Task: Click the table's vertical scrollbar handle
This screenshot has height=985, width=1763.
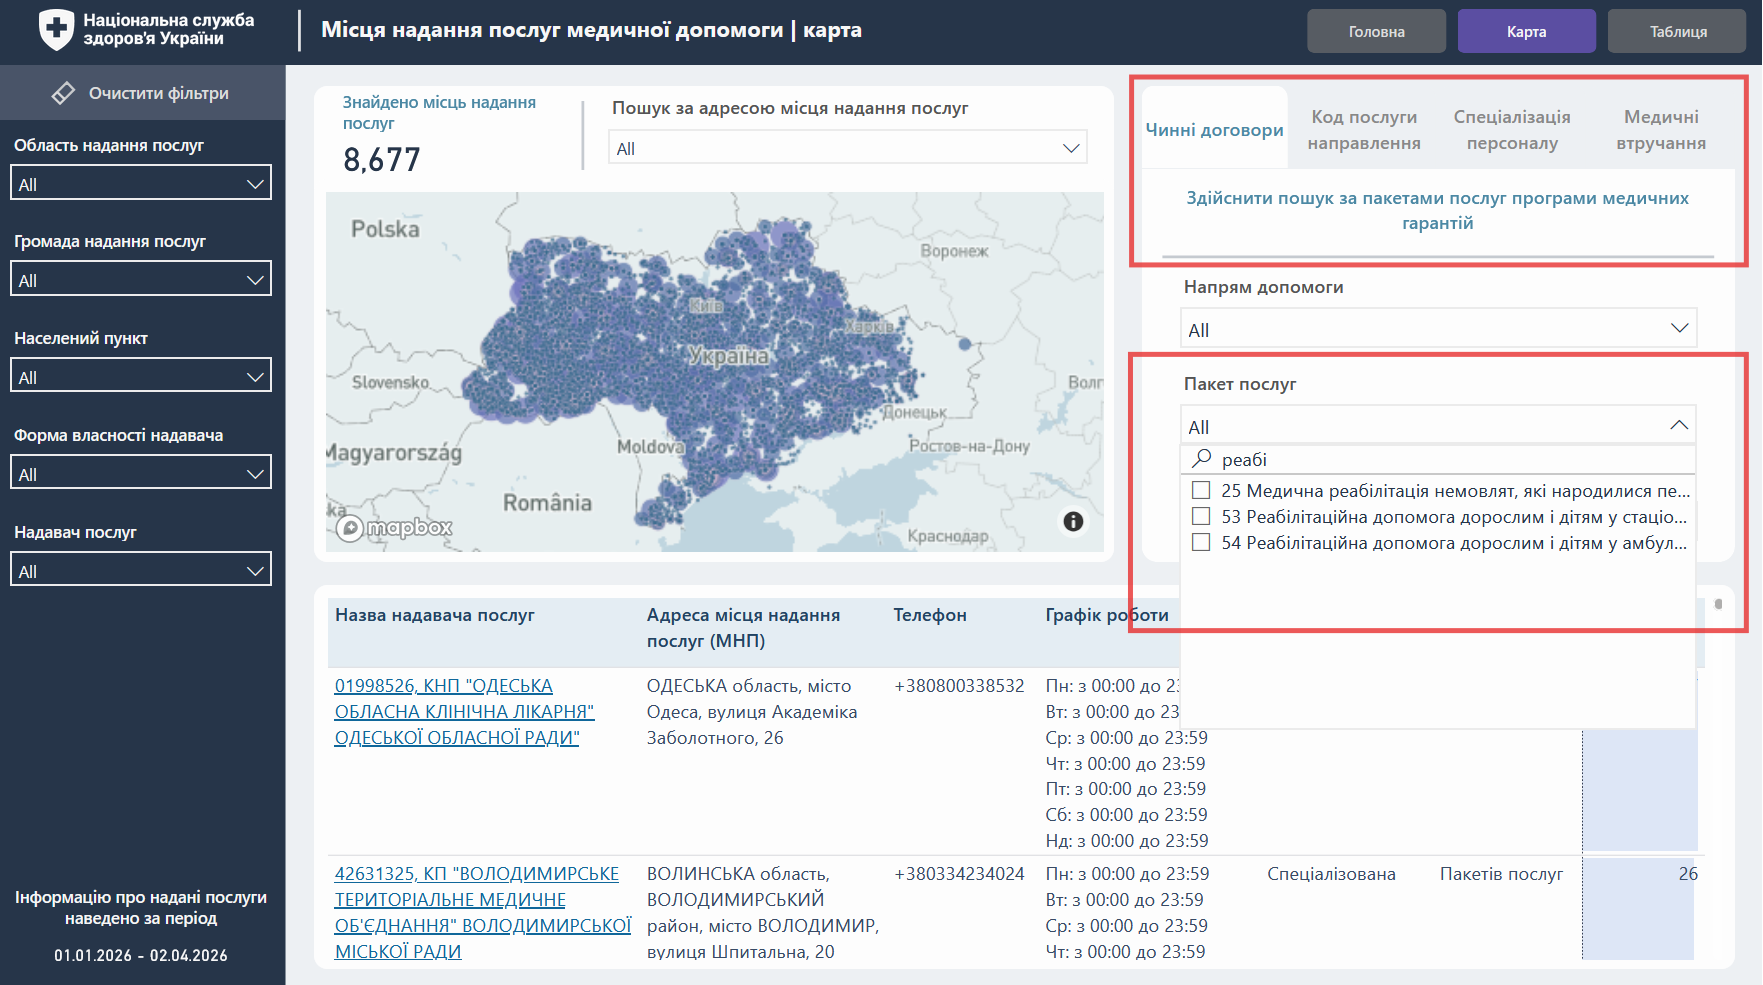Action: click(x=1718, y=604)
